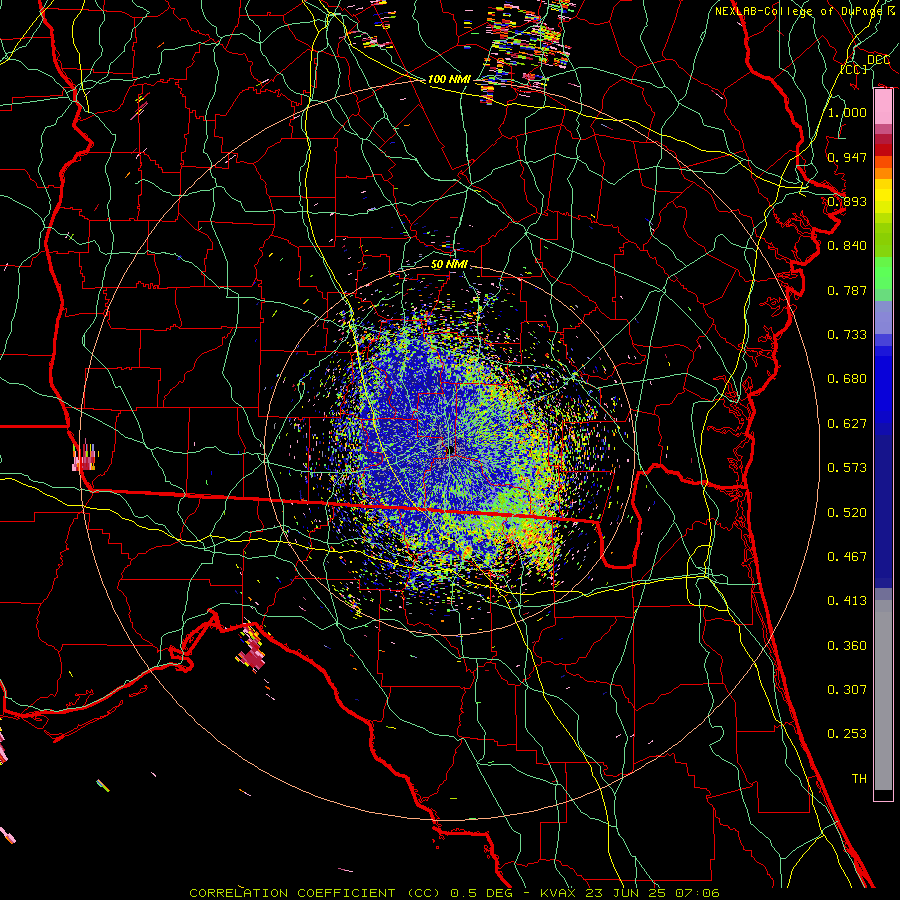The width and height of the screenshot is (900, 900).
Task: Select the 0.680 legend value
Action: point(847,379)
